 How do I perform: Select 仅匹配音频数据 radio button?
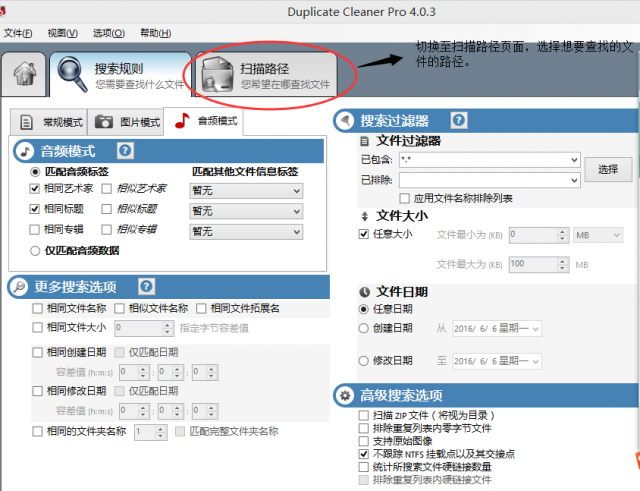click(x=35, y=251)
